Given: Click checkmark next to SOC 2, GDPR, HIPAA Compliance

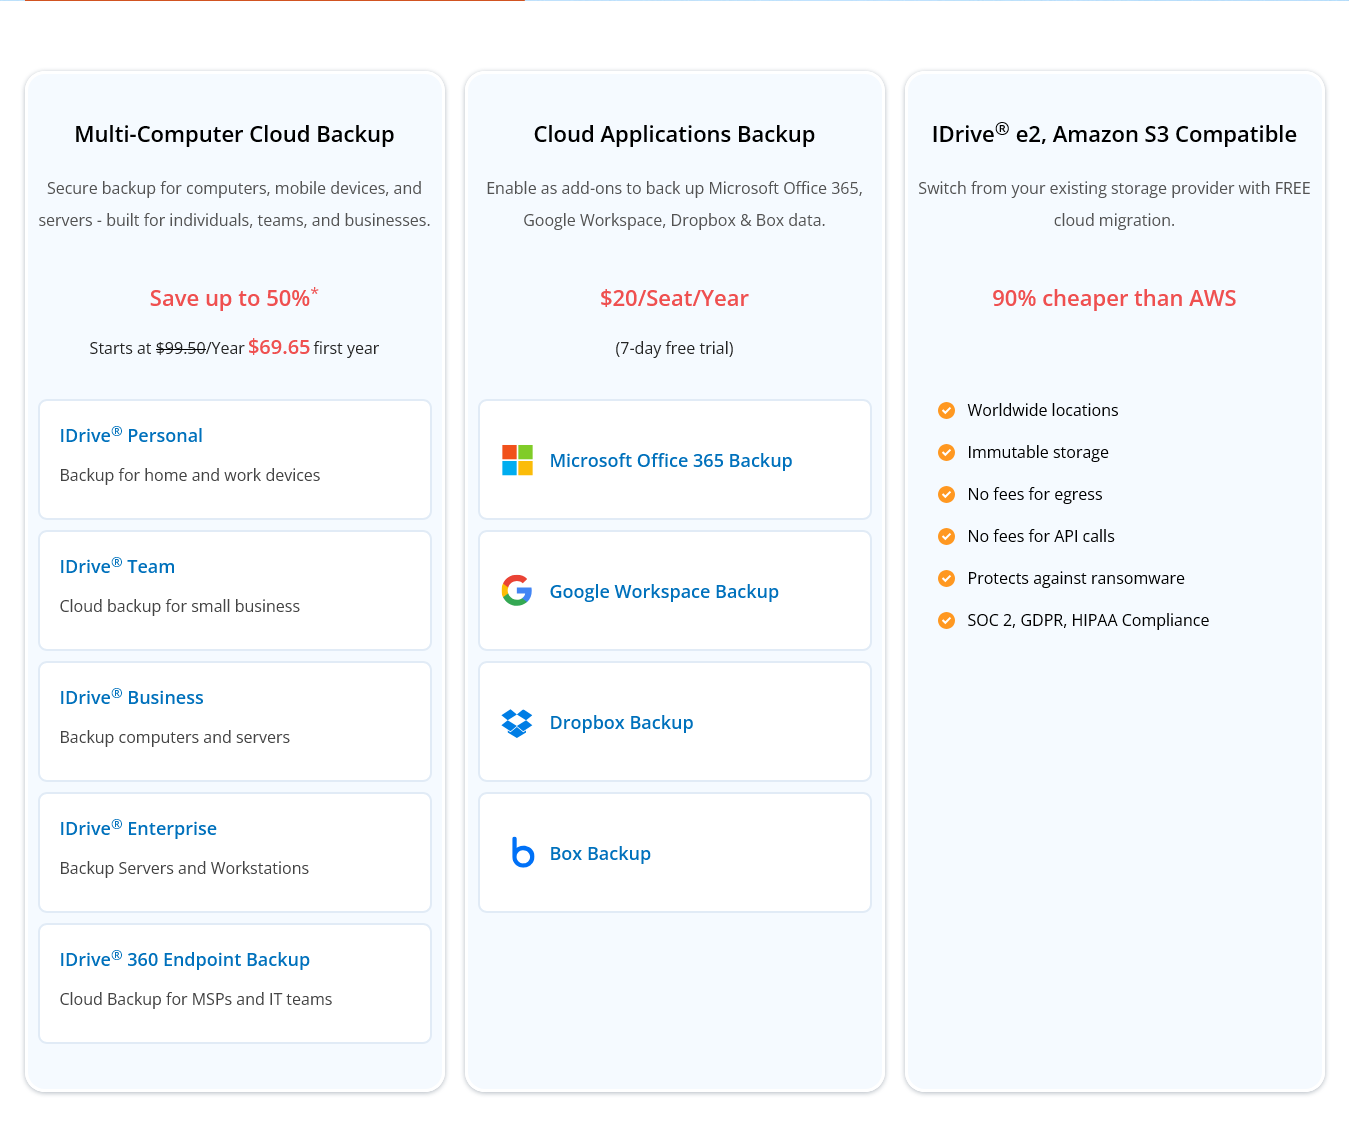Looking at the screenshot, I should tap(946, 620).
